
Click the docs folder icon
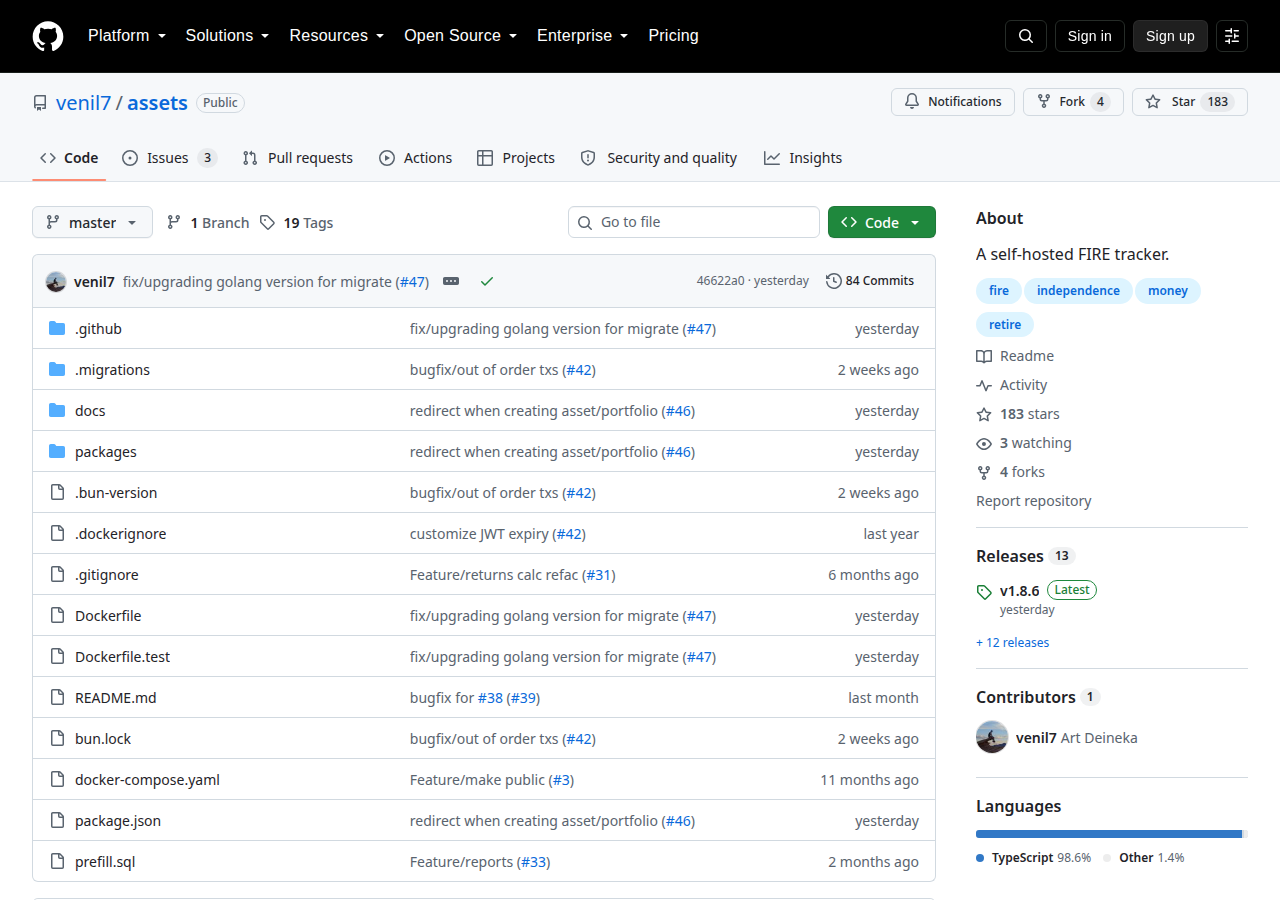pyautogui.click(x=57, y=410)
